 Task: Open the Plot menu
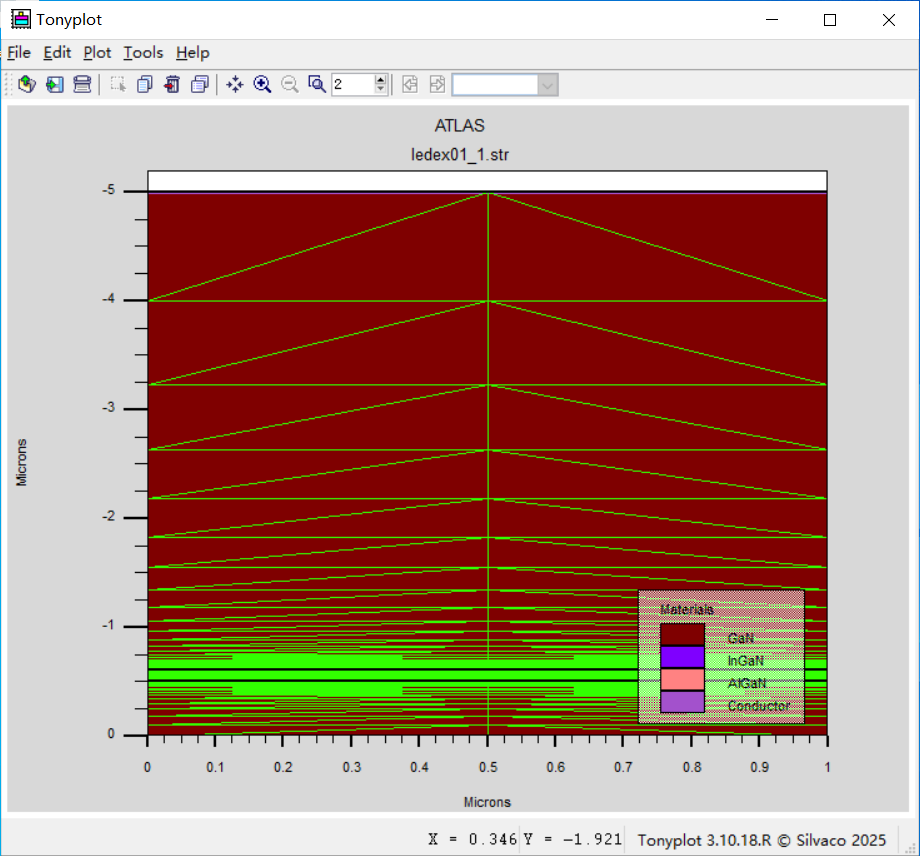[x=97, y=53]
